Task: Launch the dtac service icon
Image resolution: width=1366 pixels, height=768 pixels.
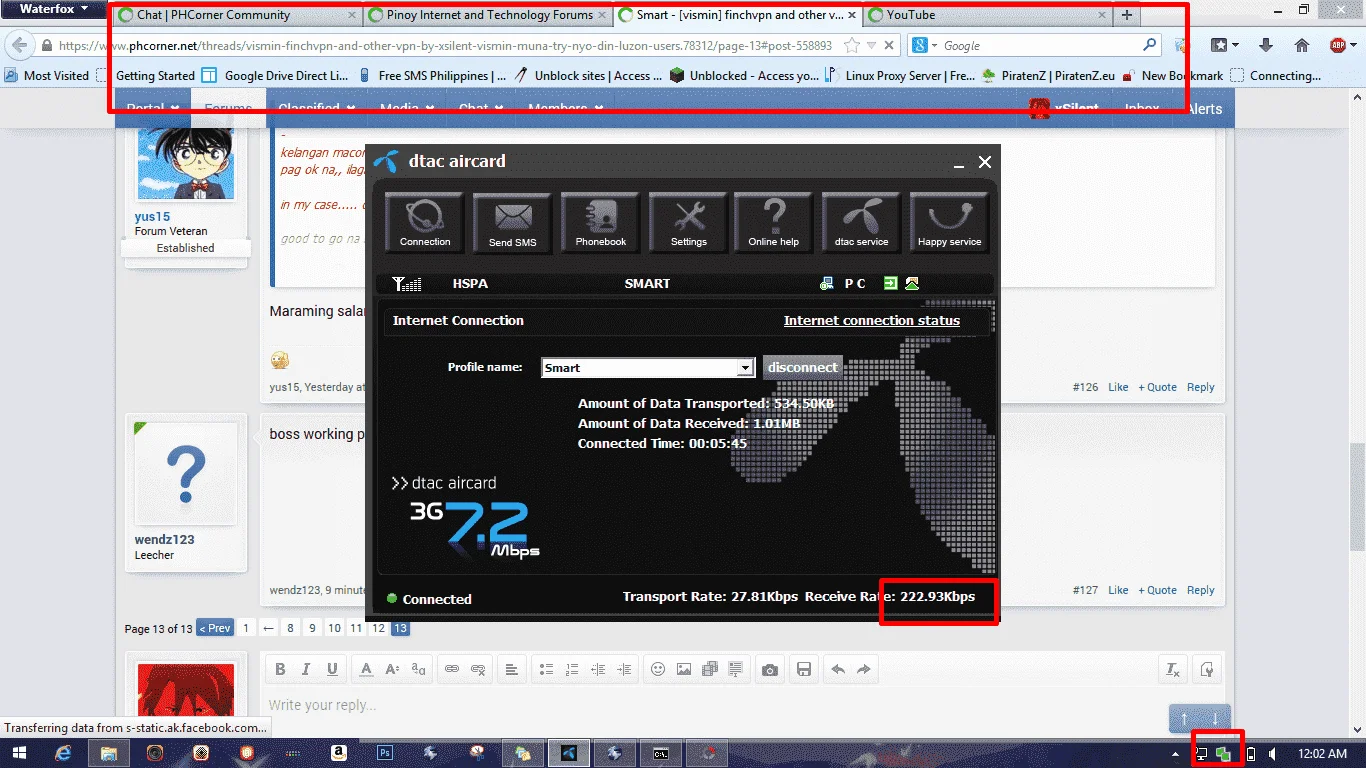Action: point(861,222)
